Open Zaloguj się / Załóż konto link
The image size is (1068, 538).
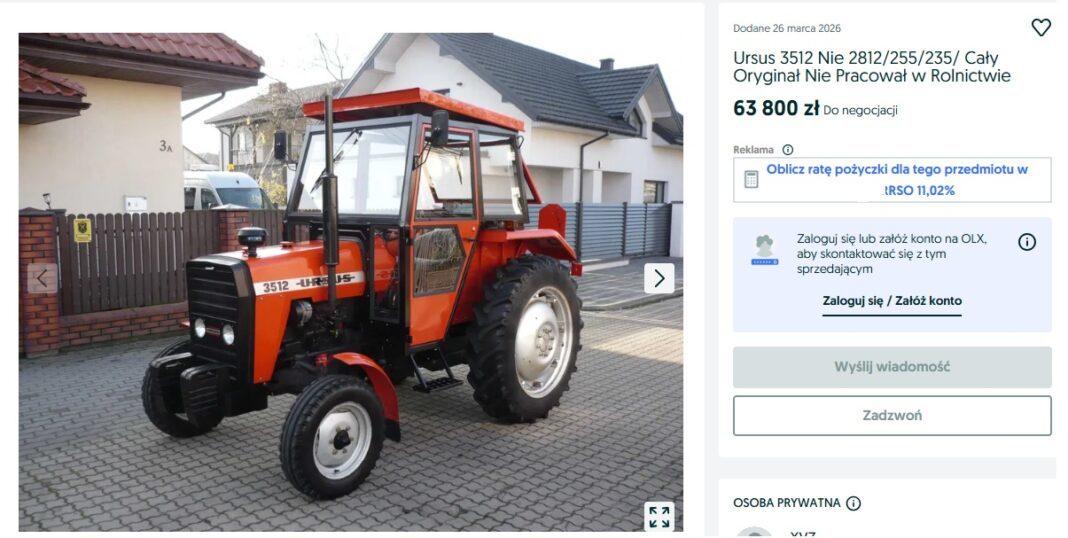(x=892, y=301)
